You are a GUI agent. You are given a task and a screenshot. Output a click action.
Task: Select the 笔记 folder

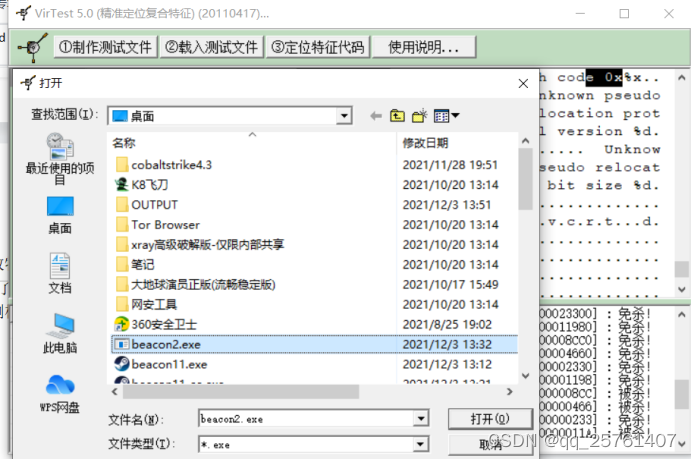point(135,264)
